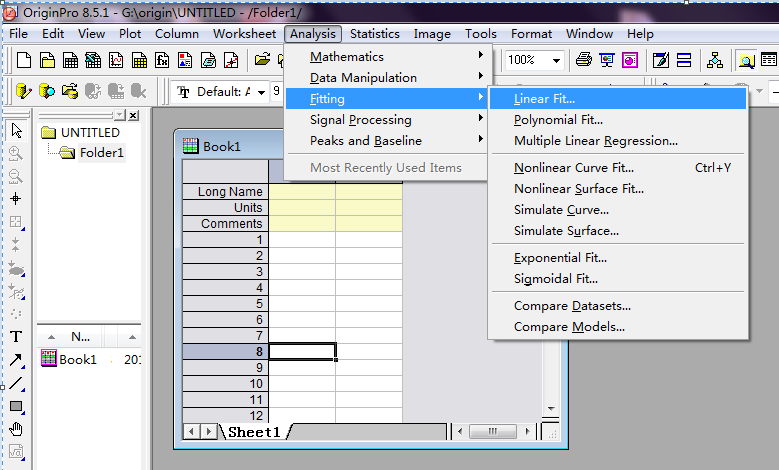Choose Nonlinear Surface Fit...
The height and width of the screenshot is (470, 779).
tap(618, 189)
